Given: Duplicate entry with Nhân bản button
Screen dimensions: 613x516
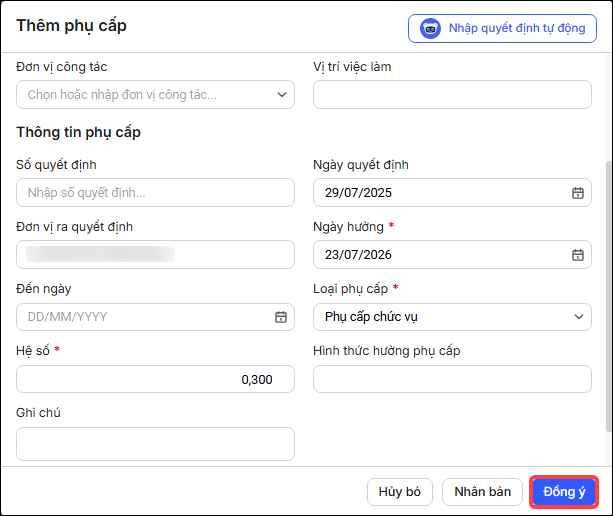Looking at the screenshot, I should [x=482, y=492].
